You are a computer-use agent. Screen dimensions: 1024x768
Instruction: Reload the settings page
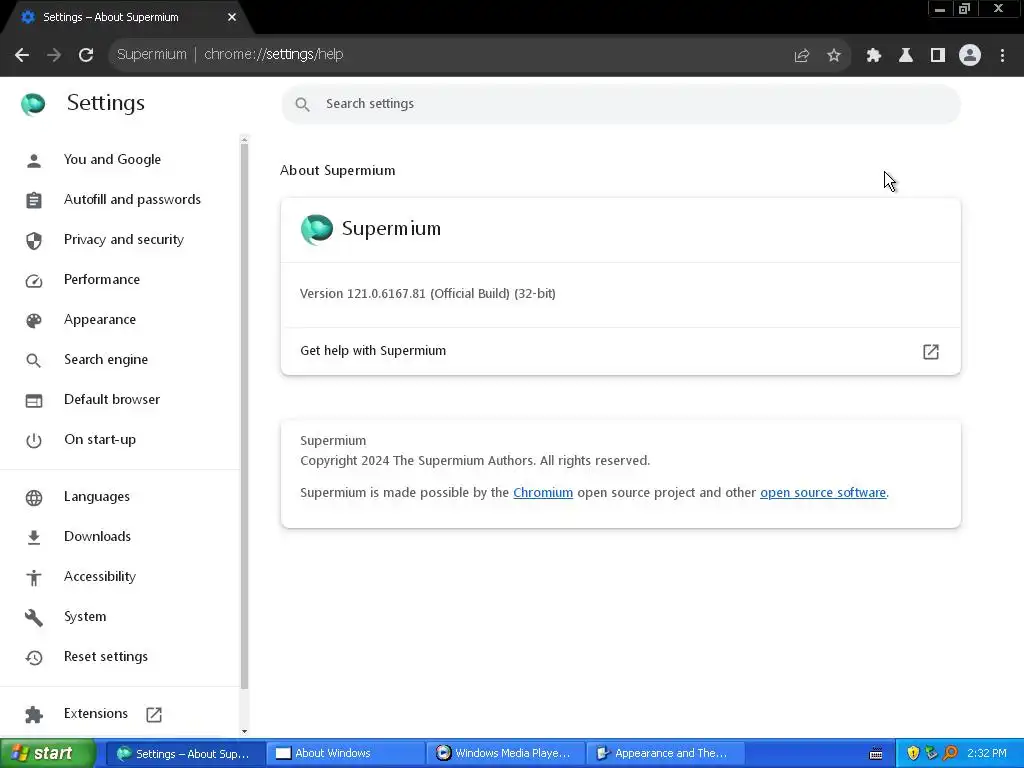point(86,55)
